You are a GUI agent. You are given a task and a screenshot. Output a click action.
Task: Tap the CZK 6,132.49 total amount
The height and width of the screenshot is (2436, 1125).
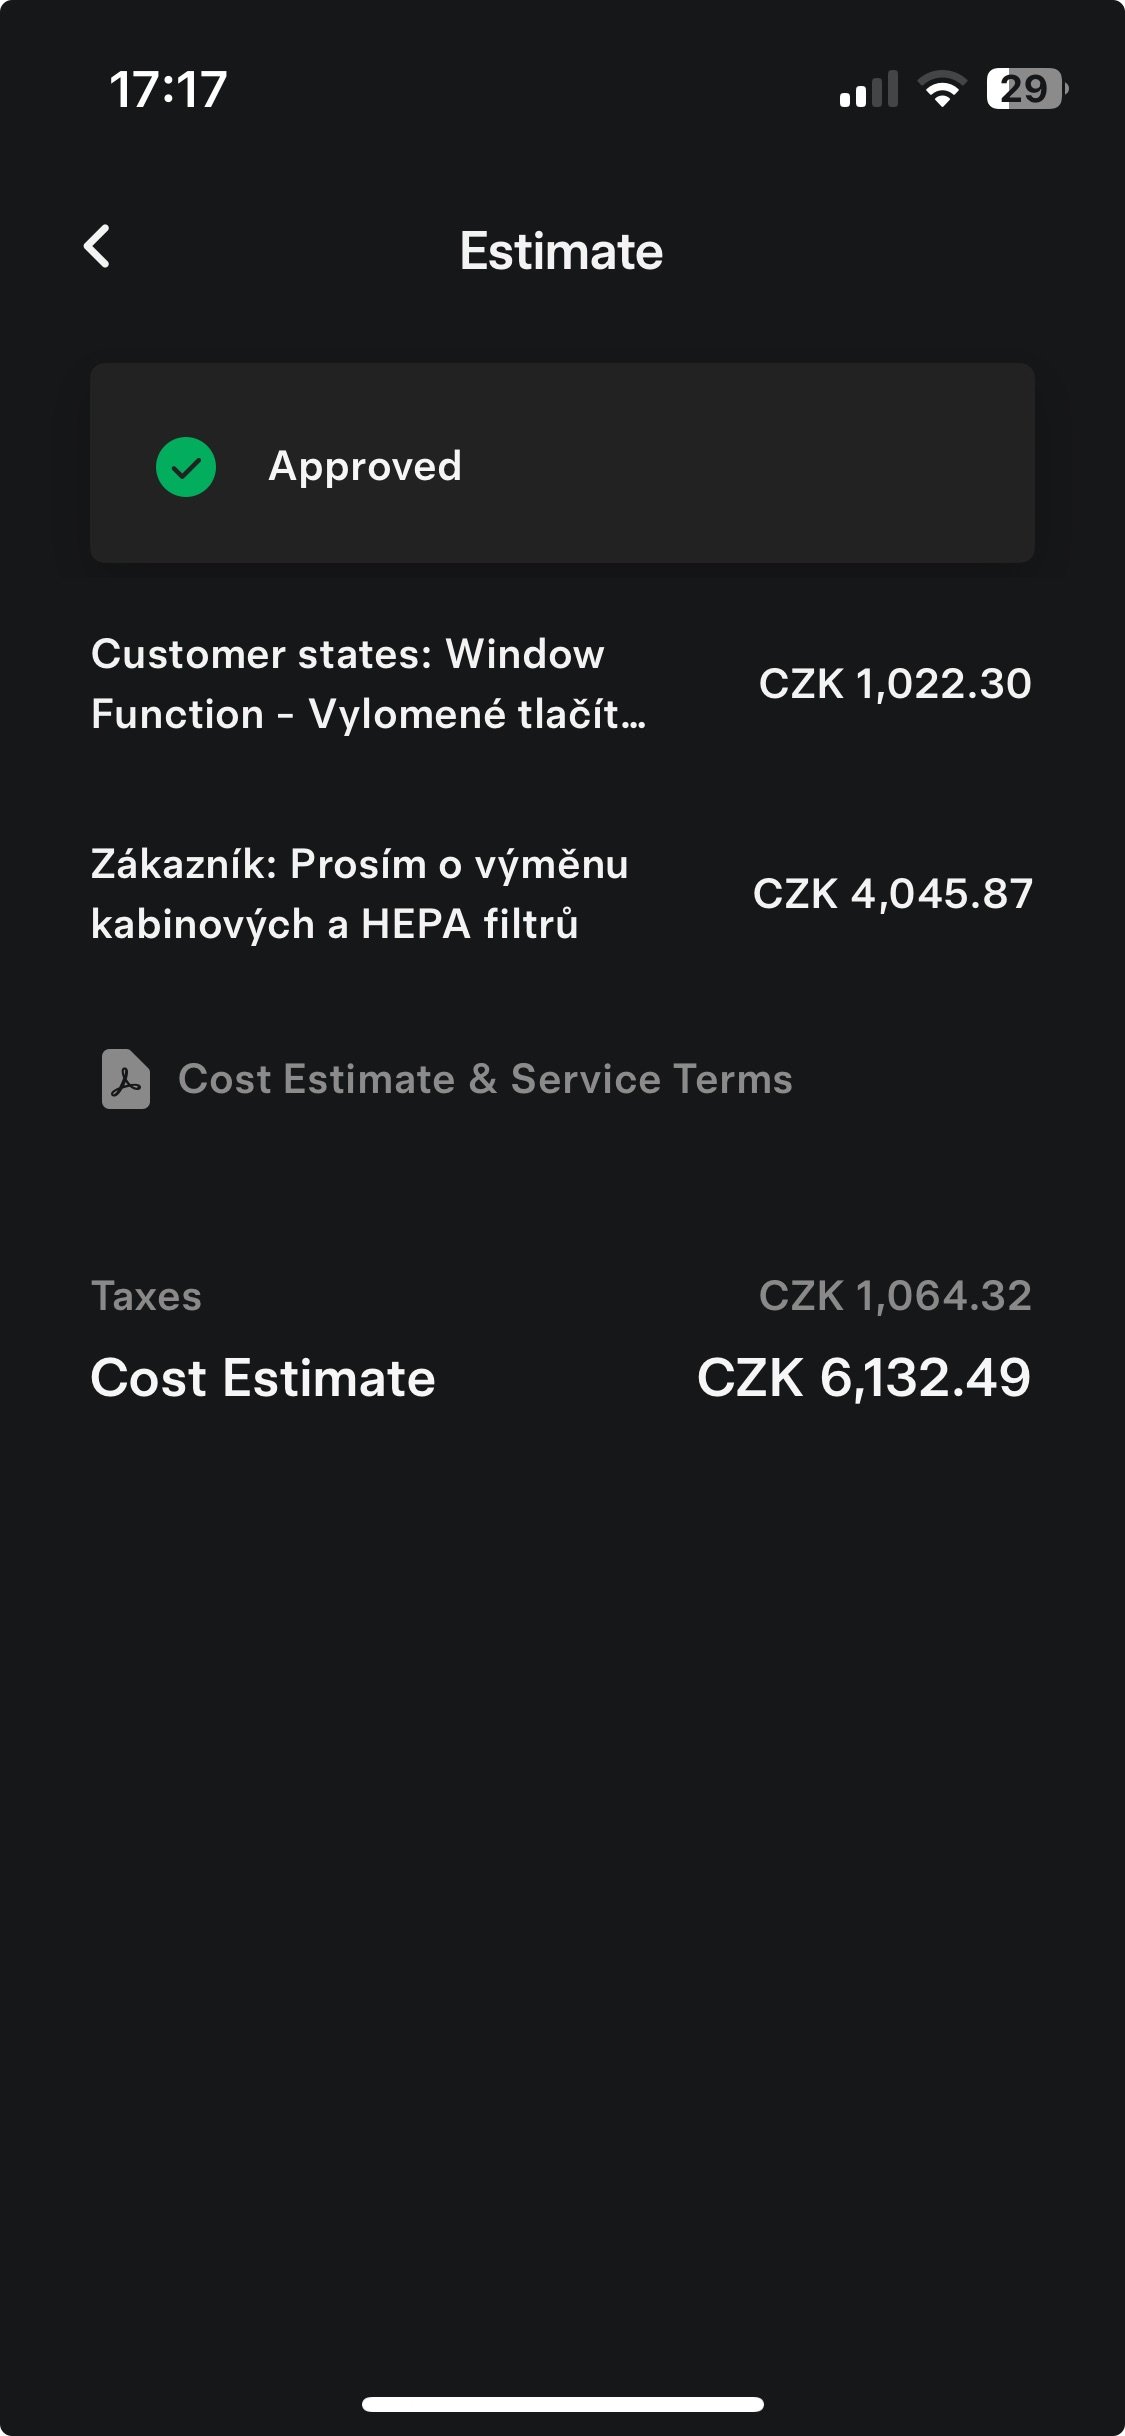pos(863,1378)
